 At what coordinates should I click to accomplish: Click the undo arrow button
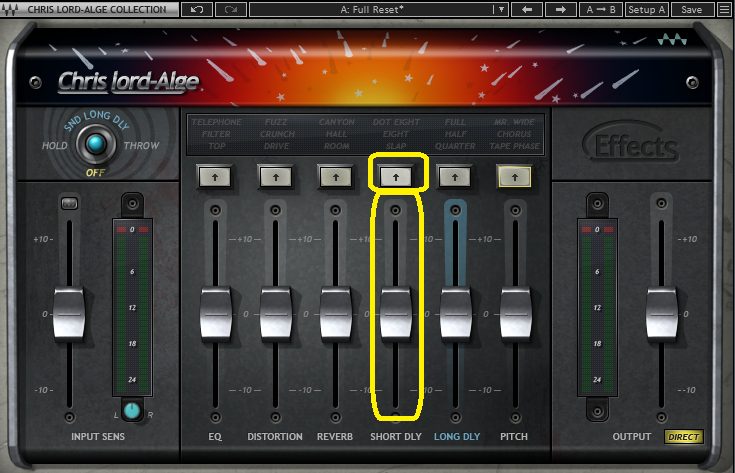pos(196,9)
